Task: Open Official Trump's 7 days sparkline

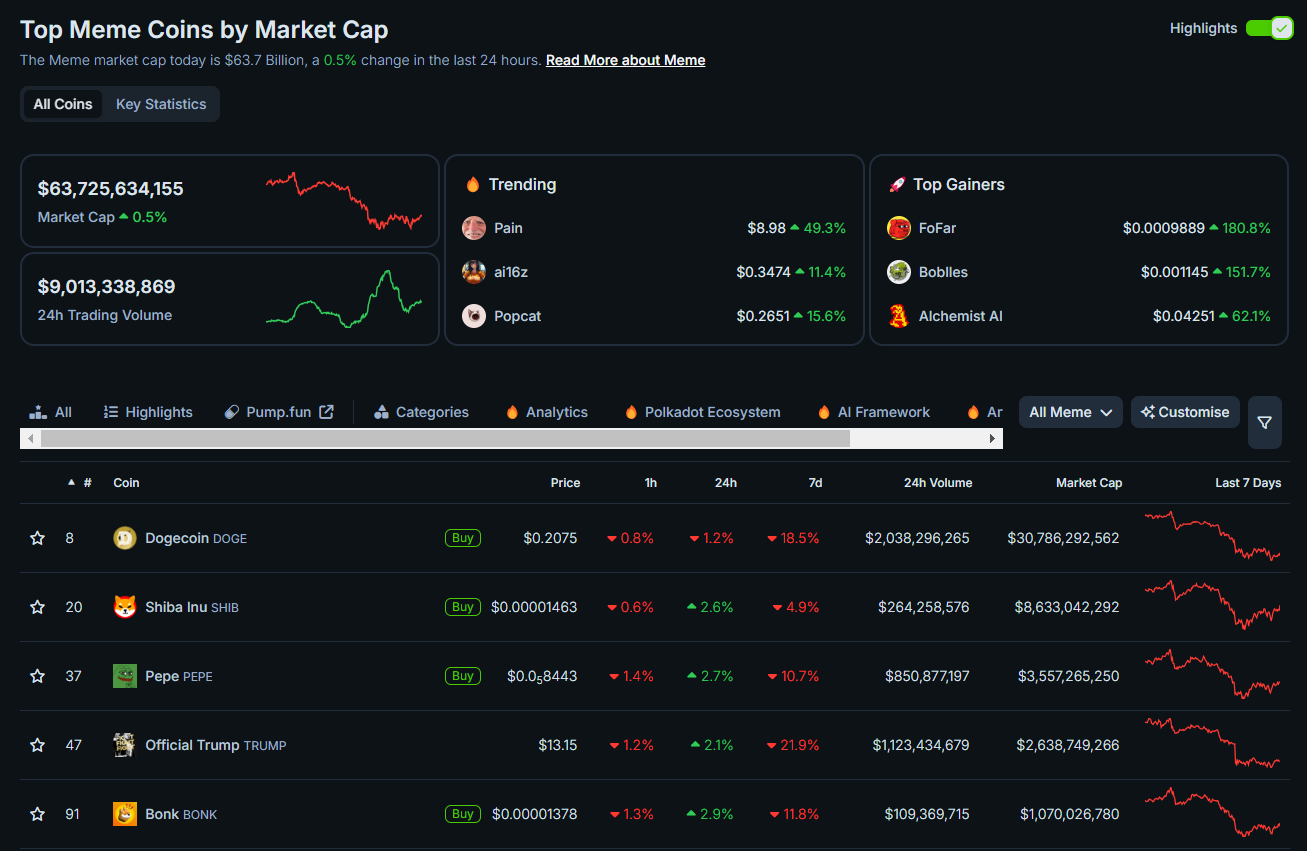Action: [x=1212, y=742]
